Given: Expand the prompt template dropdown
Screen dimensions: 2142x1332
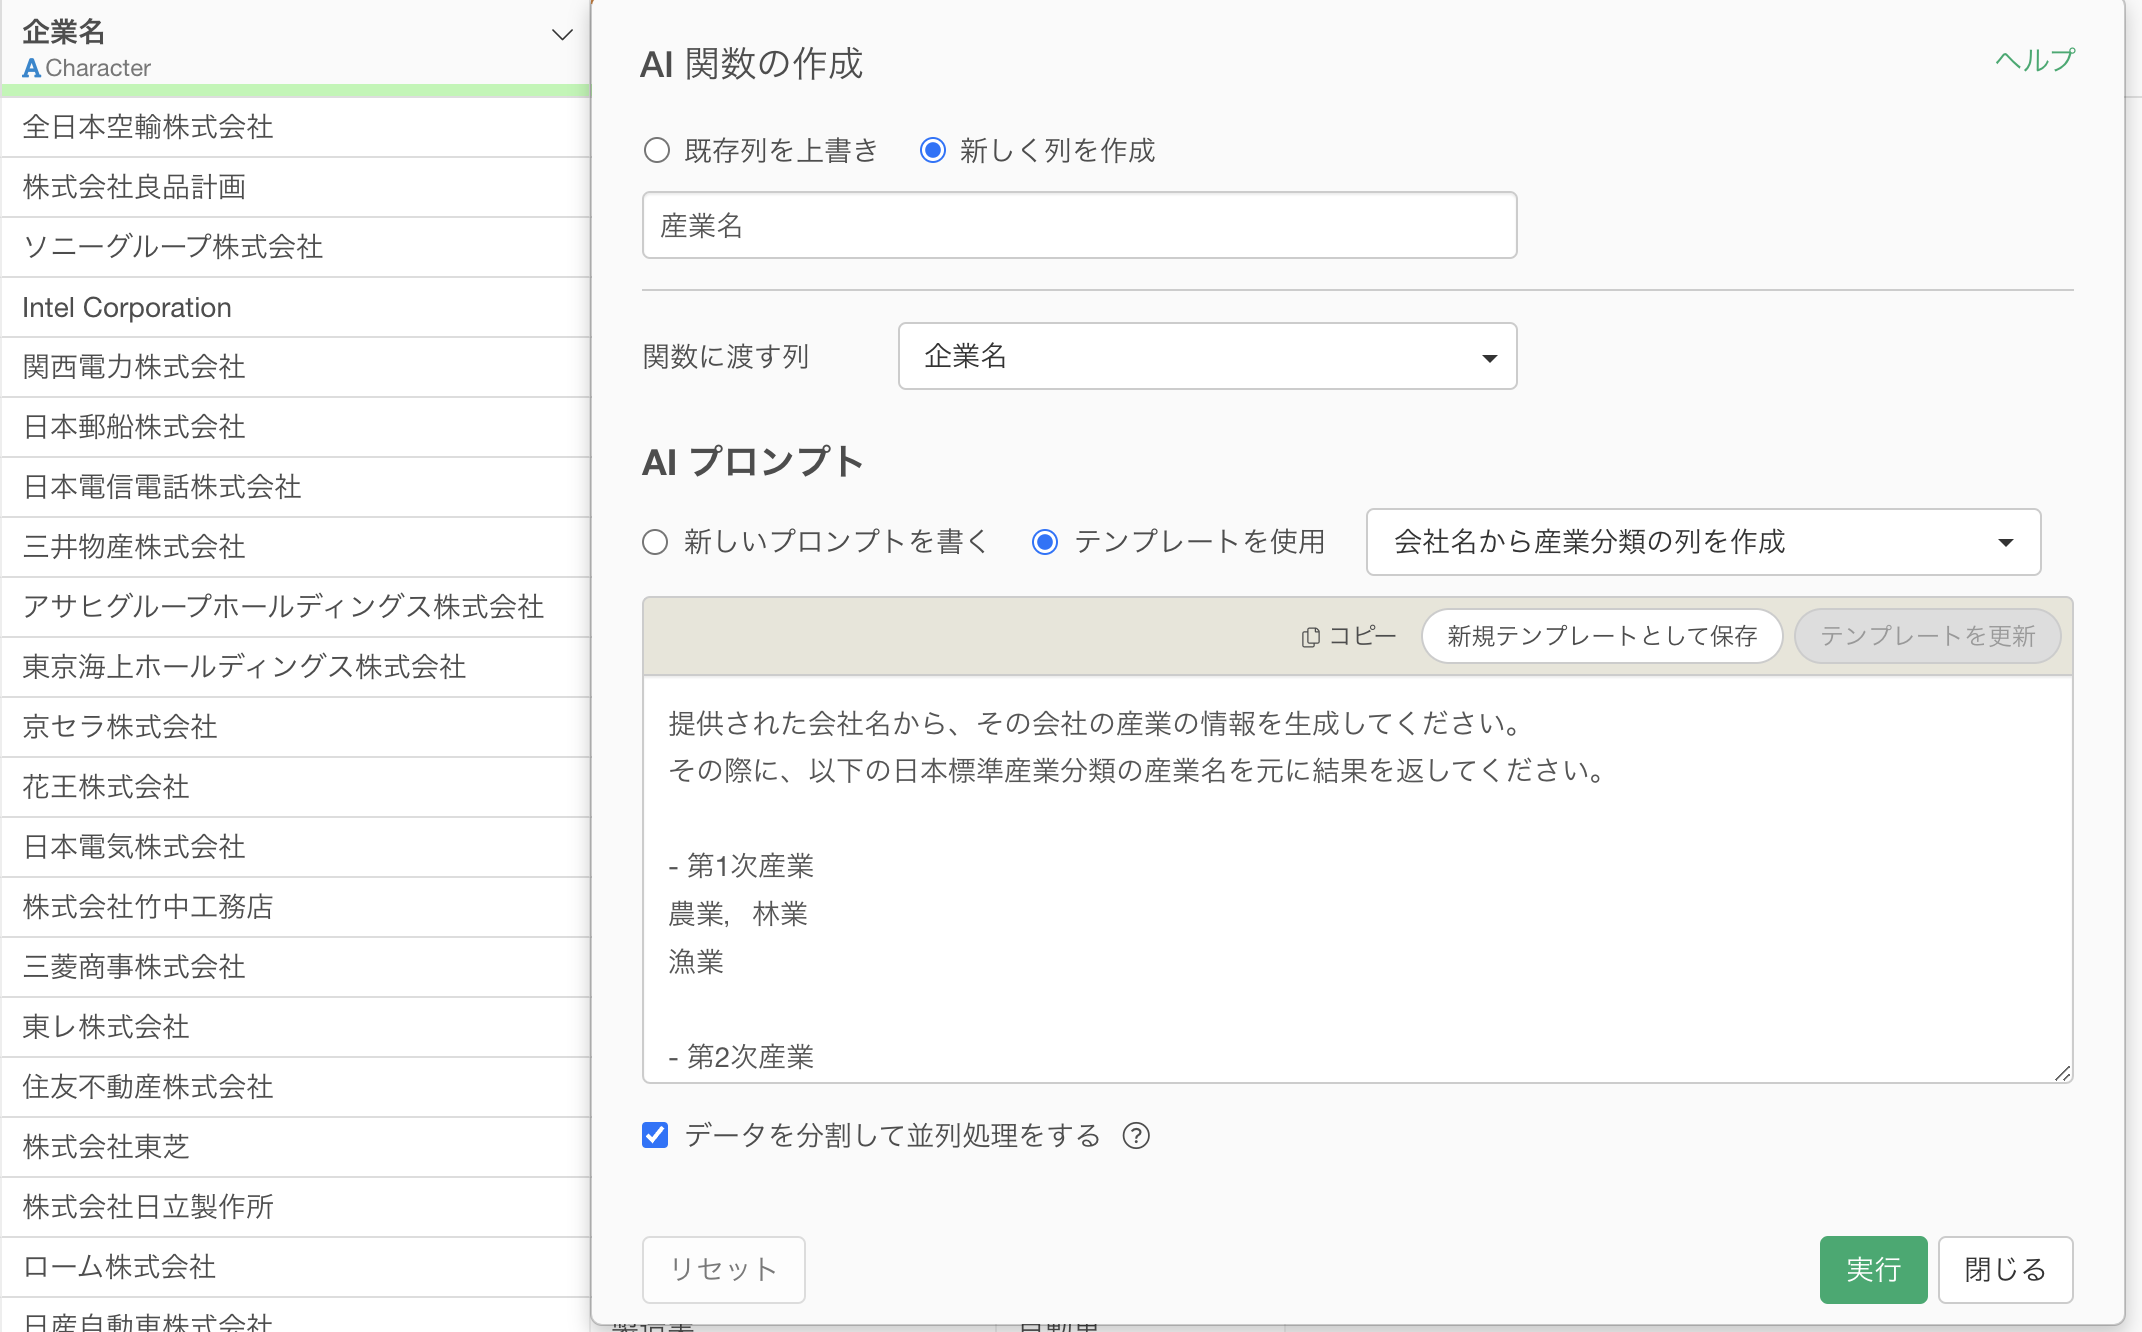Looking at the screenshot, I should tap(1702, 542).
